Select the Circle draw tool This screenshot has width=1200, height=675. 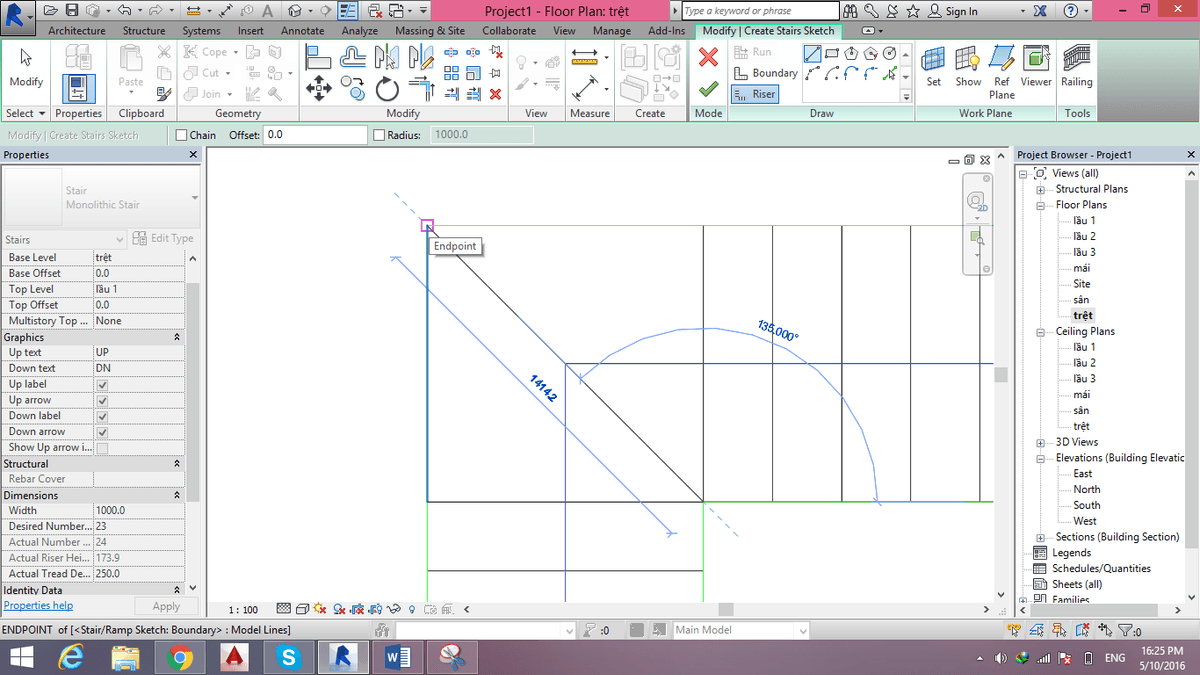click(x=889, y=53)
